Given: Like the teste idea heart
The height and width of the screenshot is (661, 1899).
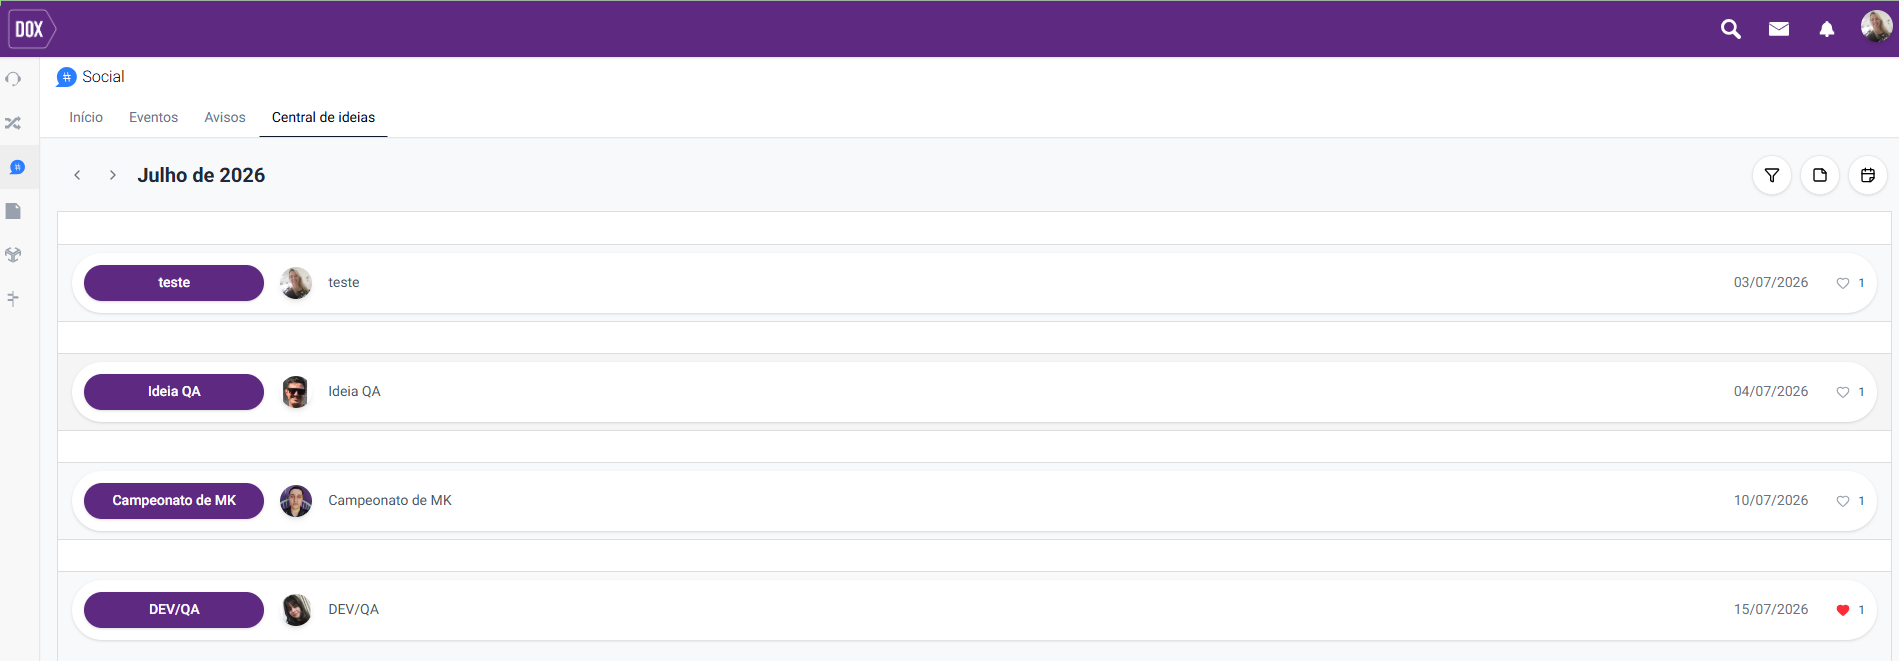Looking at the screenshot, I should point(1842,283).
